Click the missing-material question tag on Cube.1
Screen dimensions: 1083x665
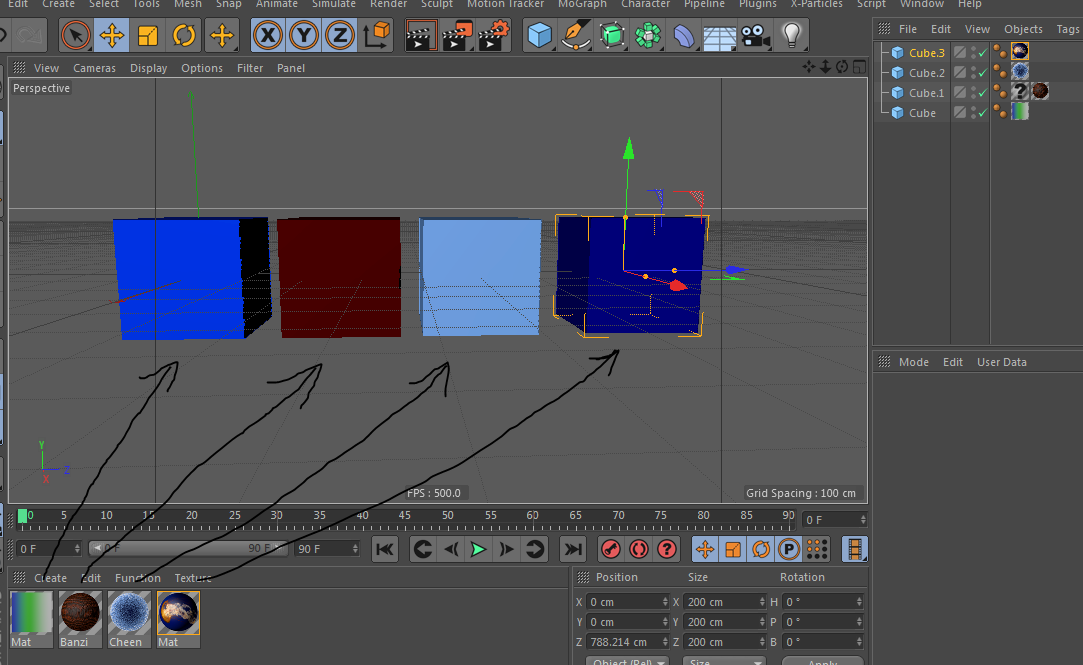click(1019, 91)
